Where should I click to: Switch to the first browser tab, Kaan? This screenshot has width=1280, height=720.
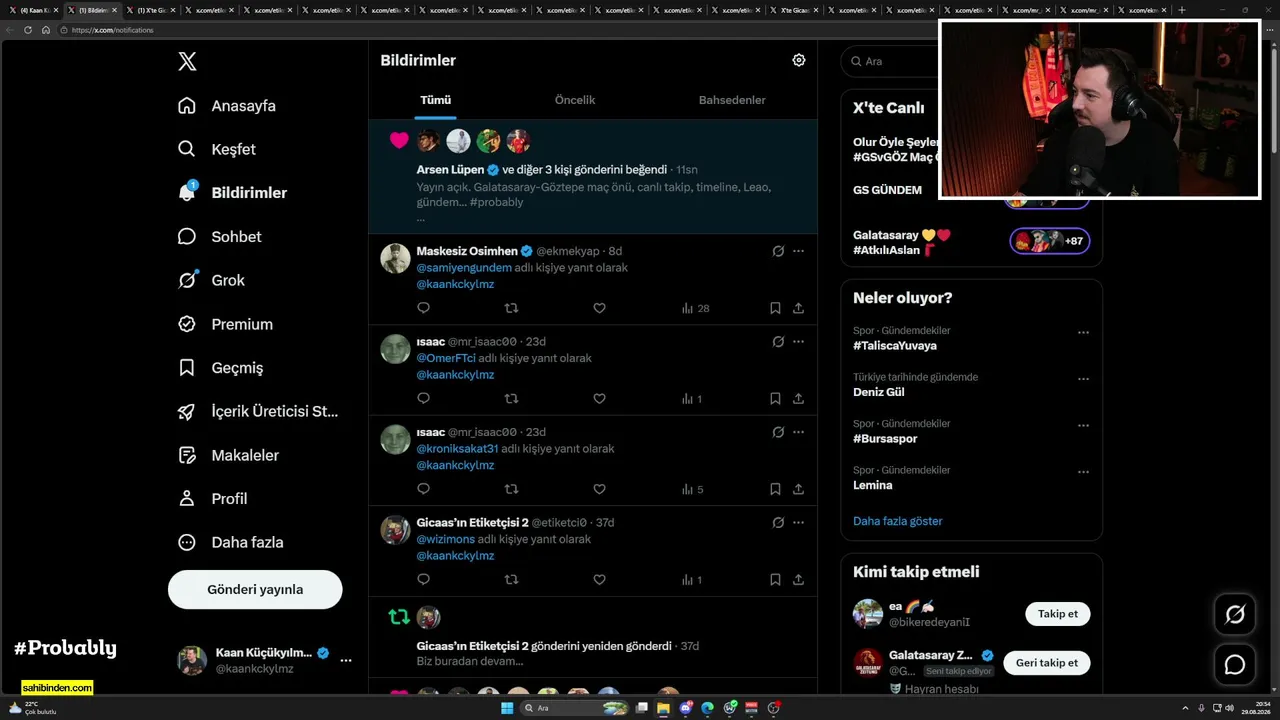click(35, 10)
